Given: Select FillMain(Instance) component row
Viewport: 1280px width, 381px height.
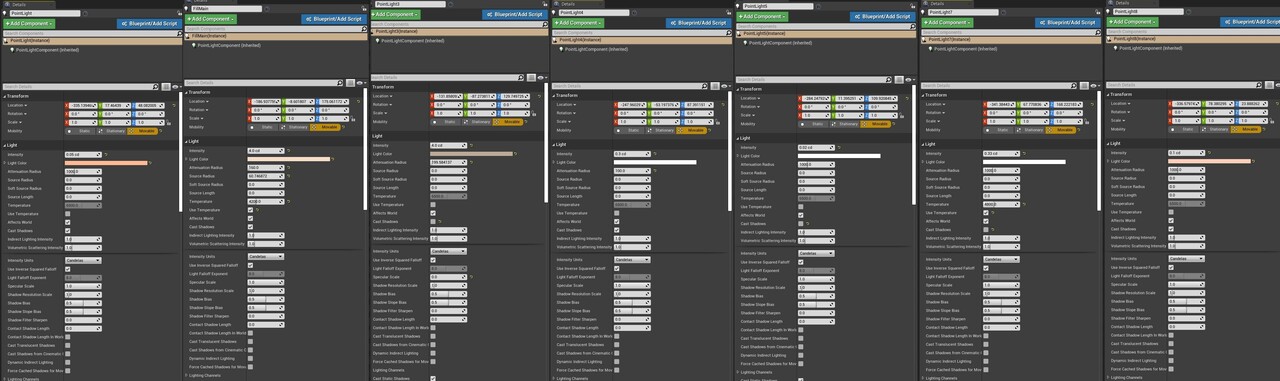Looking at the screenshot, I should 277,36.
